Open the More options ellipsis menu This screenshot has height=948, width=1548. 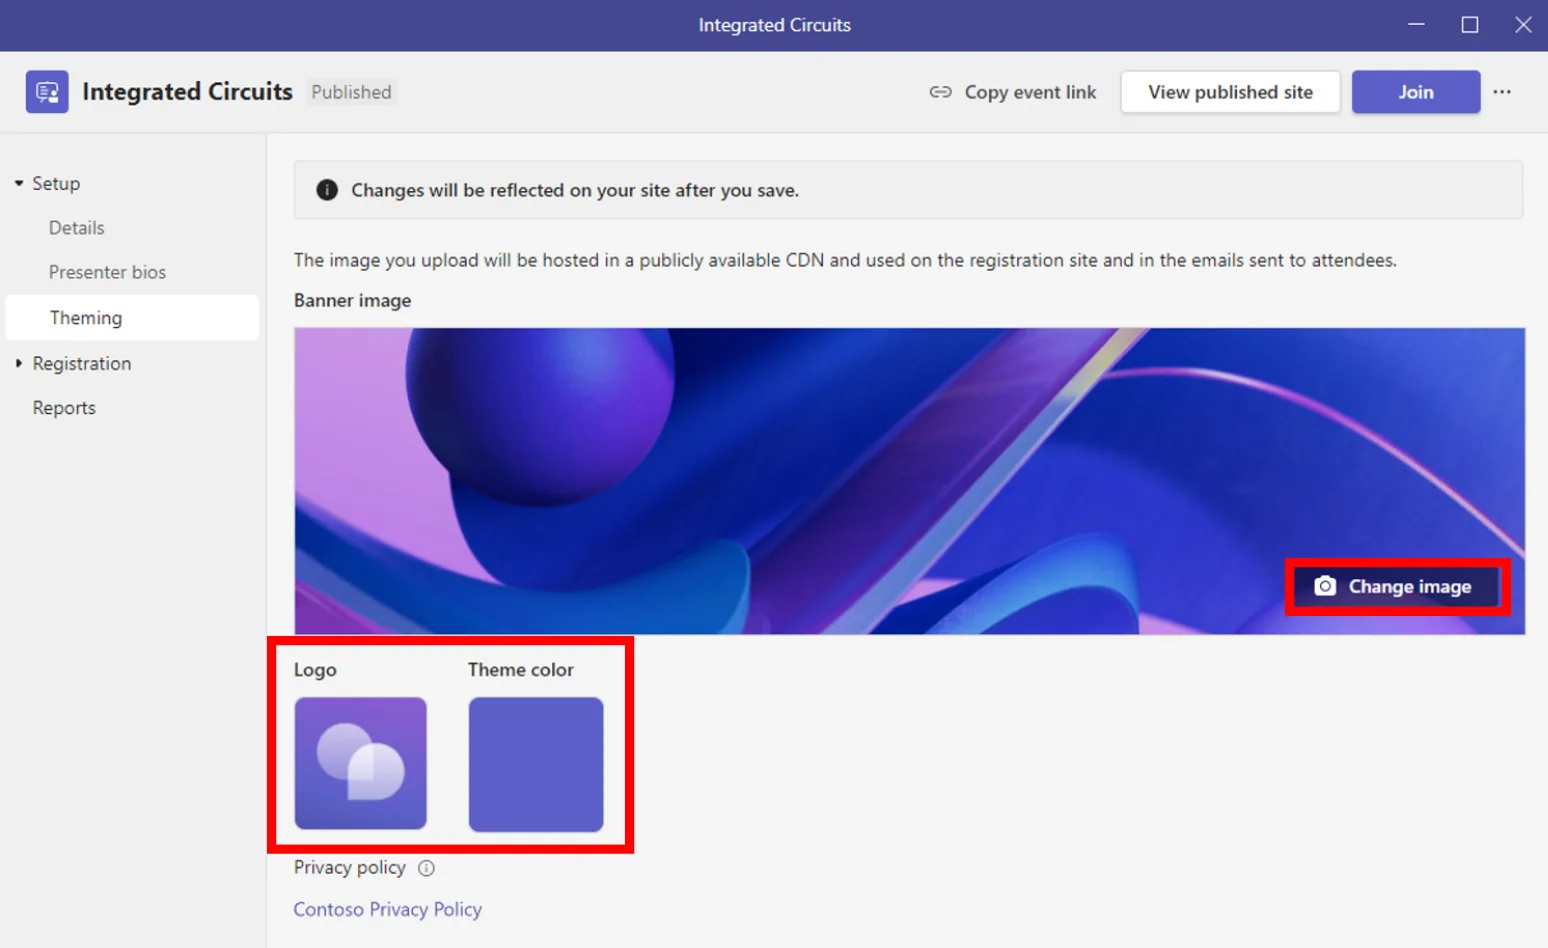pyautogui.click(x=1502, y=92)
